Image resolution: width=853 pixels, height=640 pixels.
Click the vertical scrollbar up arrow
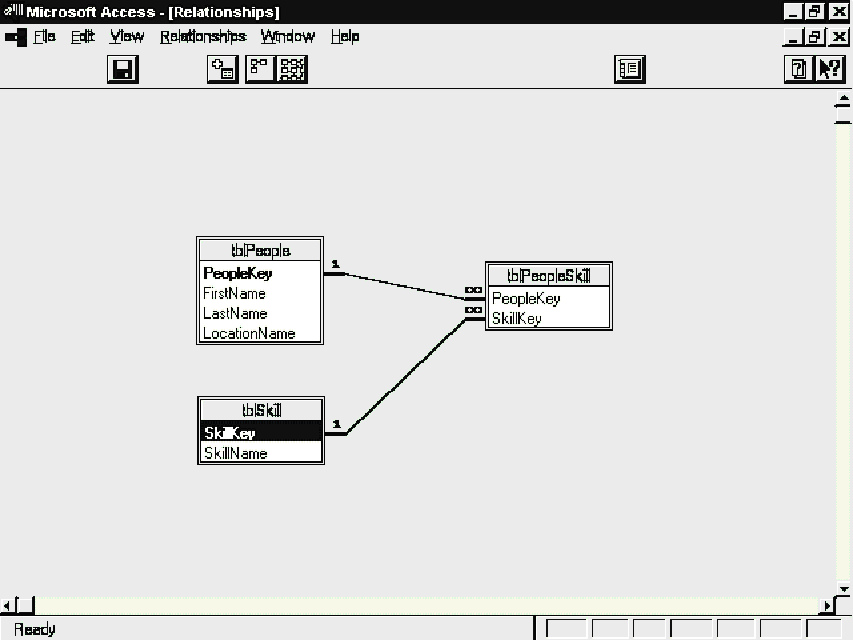[842, 103]
